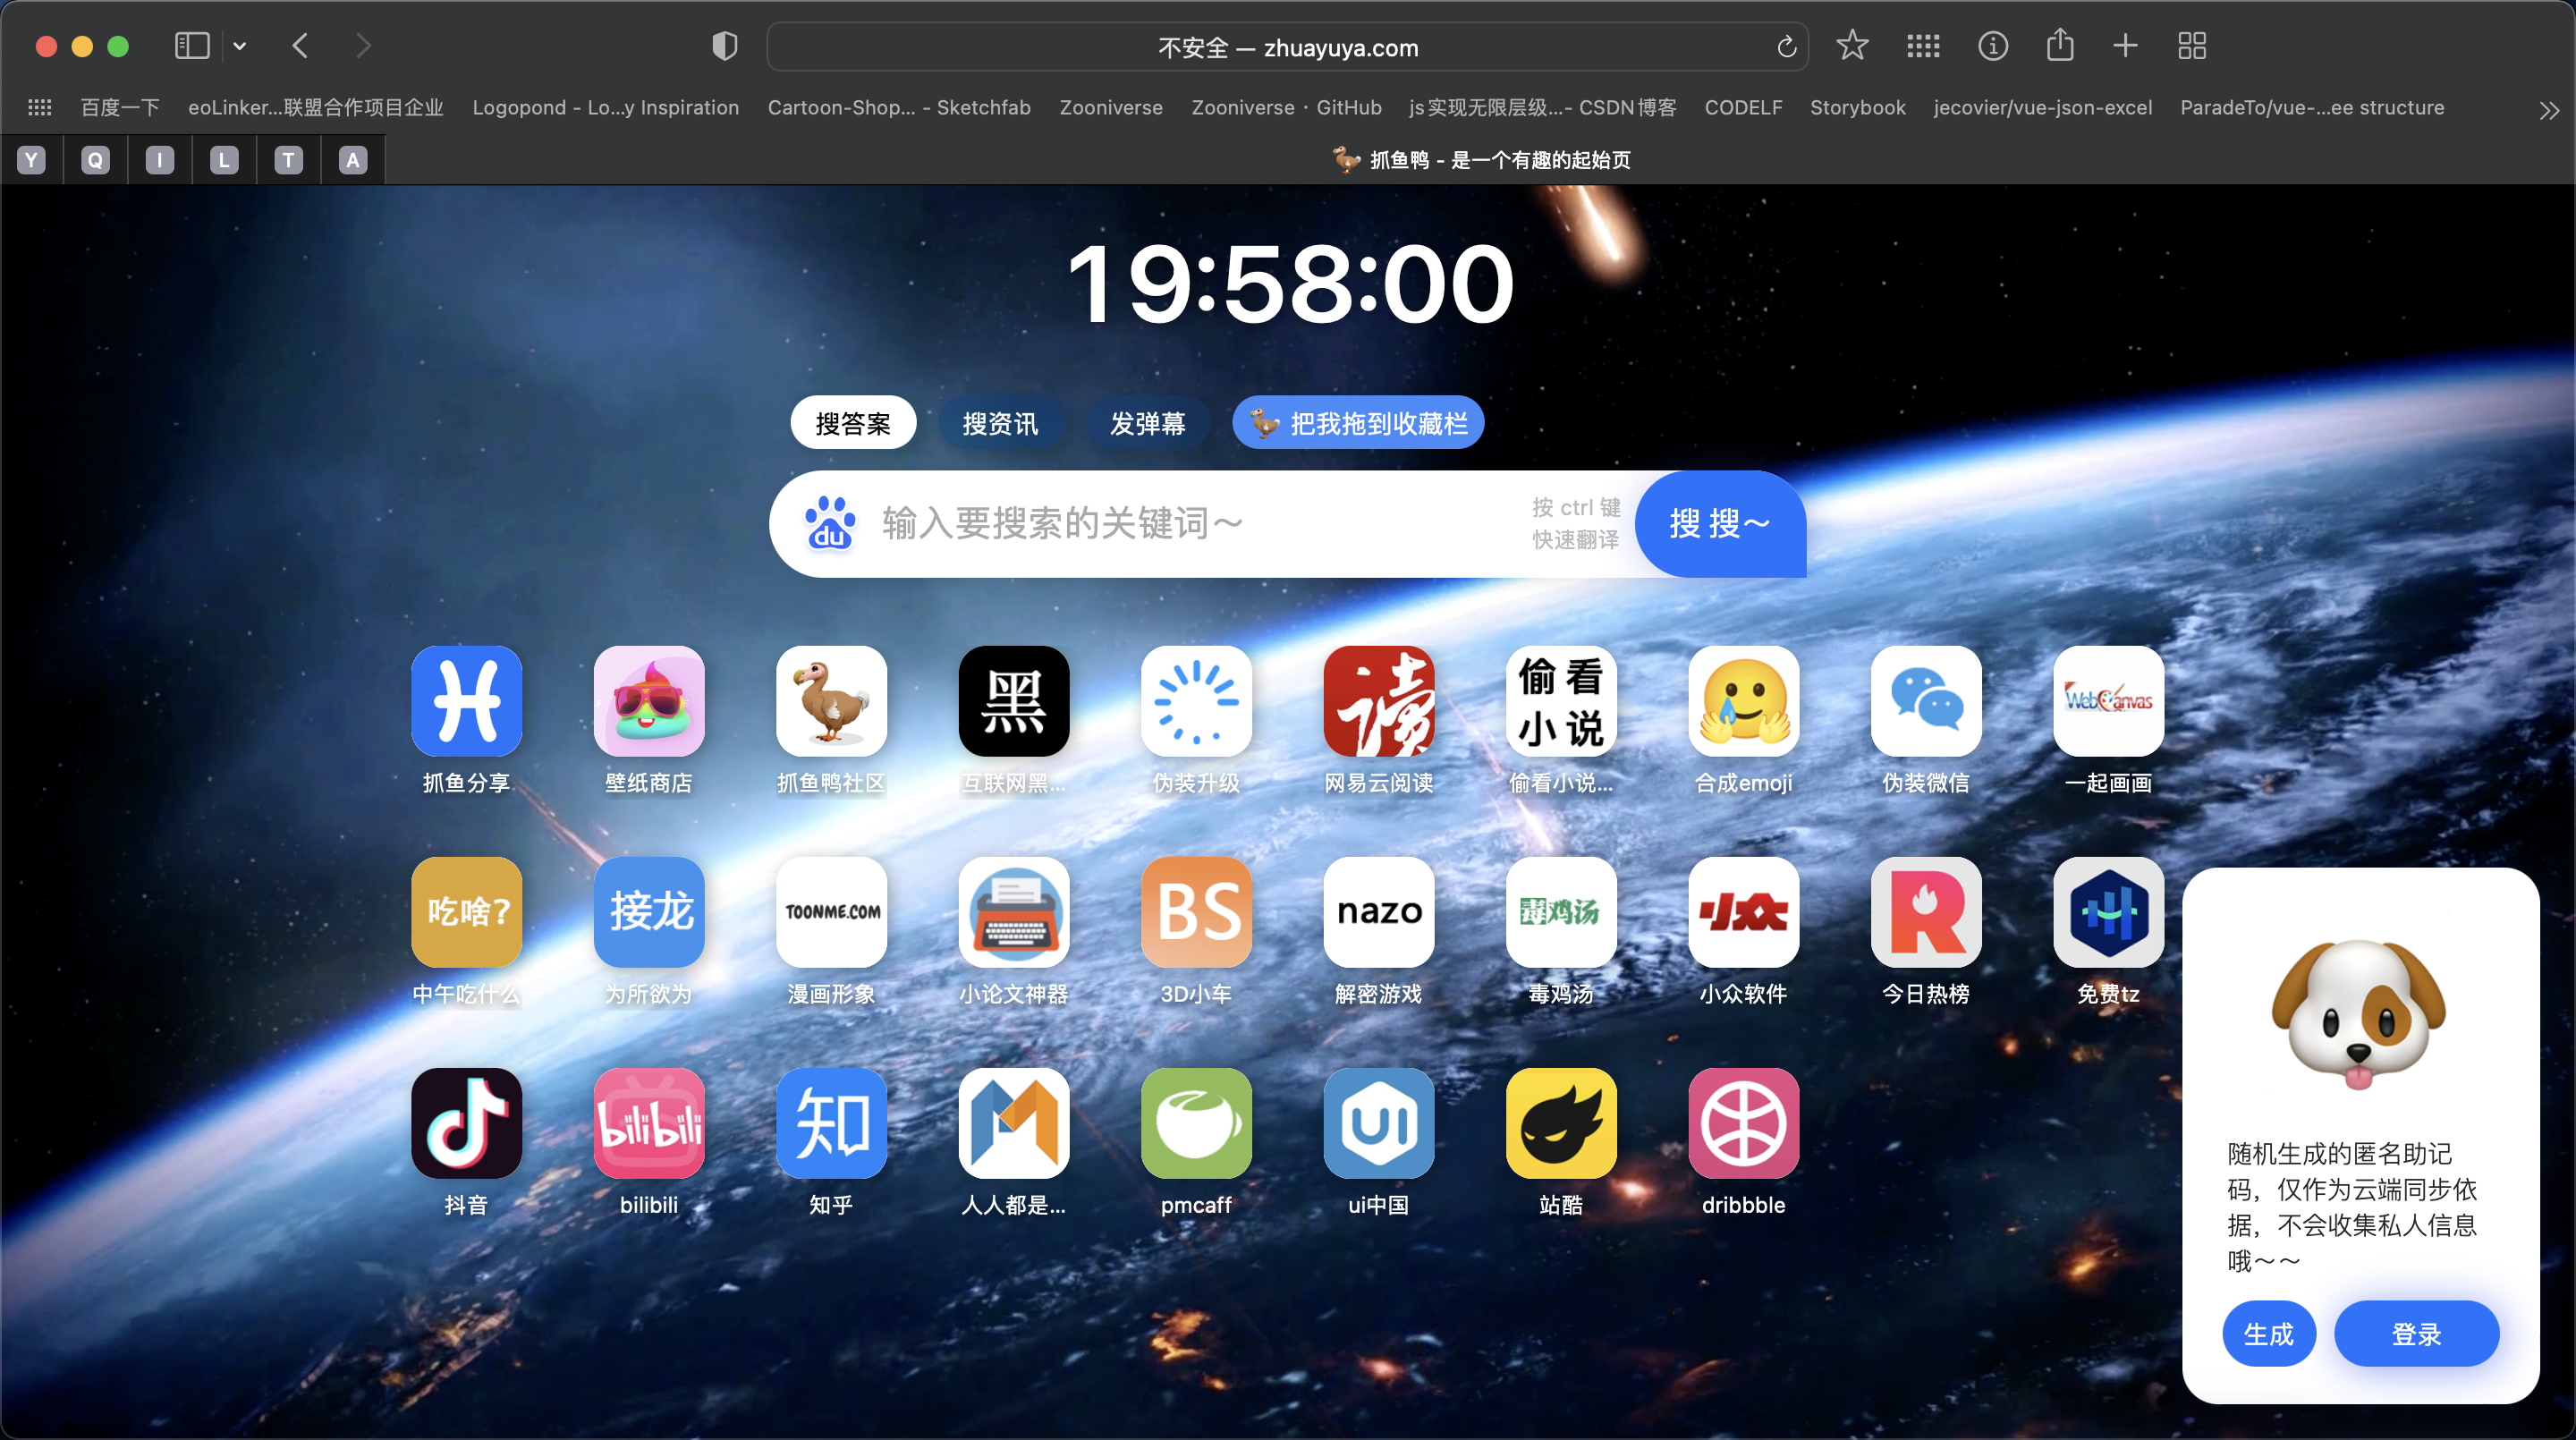Reload the page with the refresh icon

click(1786, 47)
